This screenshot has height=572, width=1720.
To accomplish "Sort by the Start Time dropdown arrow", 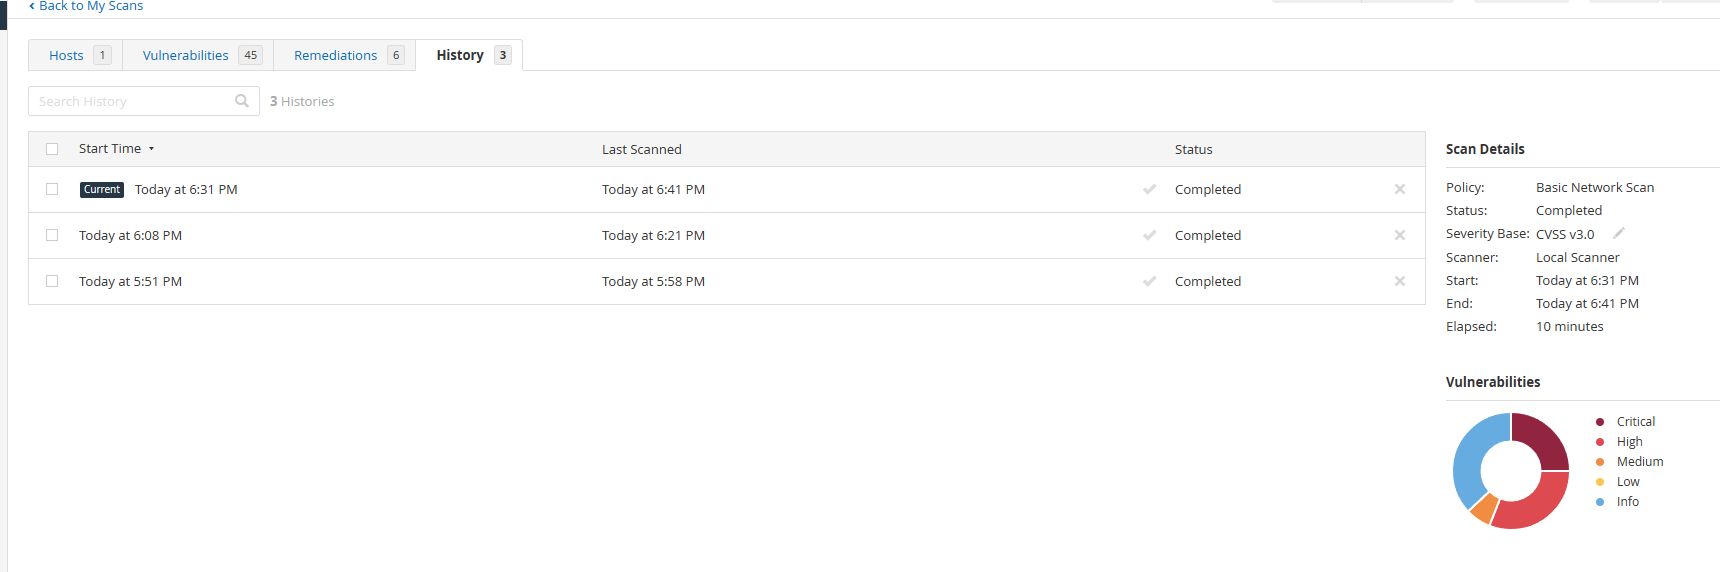I will point(152,149).
